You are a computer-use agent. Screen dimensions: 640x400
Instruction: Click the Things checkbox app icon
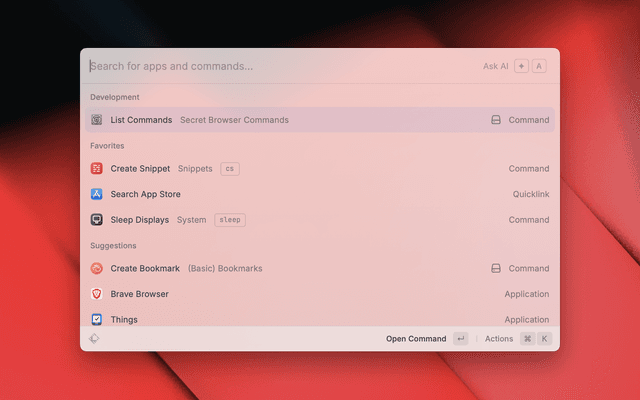(x=97, y=319)
